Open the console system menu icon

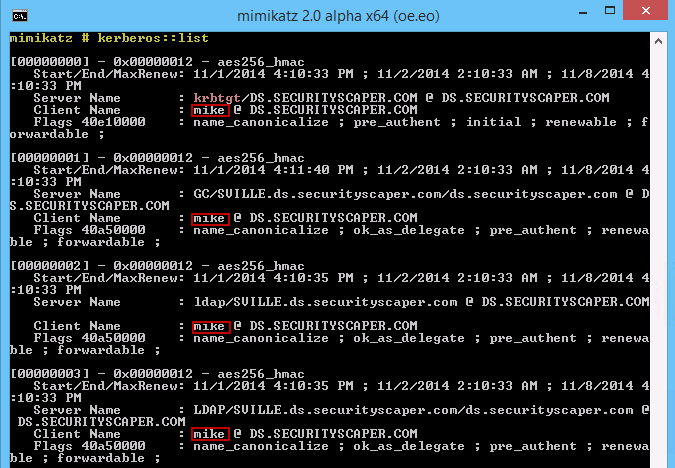[20, 16]
